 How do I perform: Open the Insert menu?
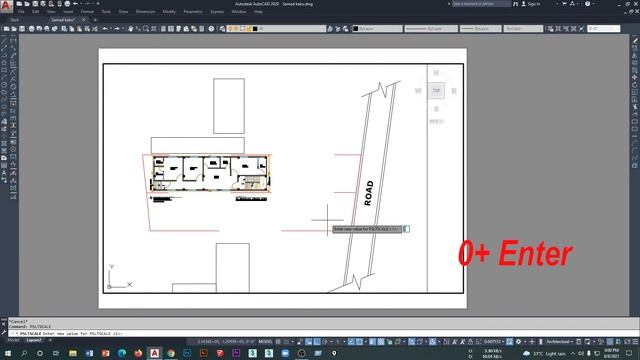coord(68,12)
